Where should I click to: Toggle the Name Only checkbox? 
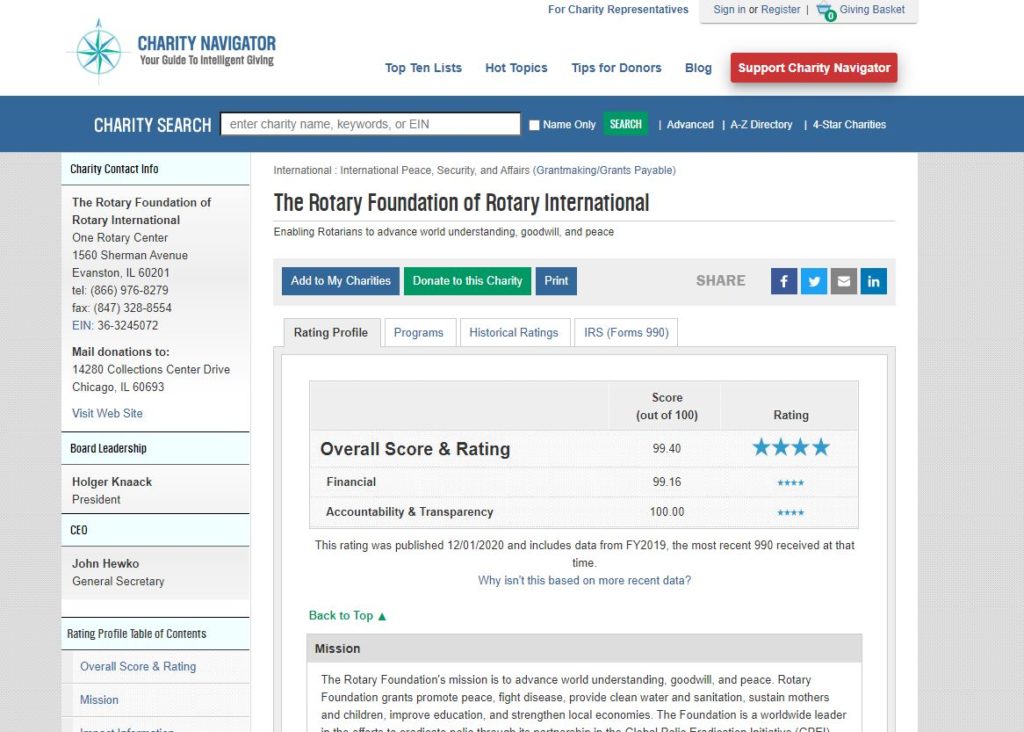[534, 125]
